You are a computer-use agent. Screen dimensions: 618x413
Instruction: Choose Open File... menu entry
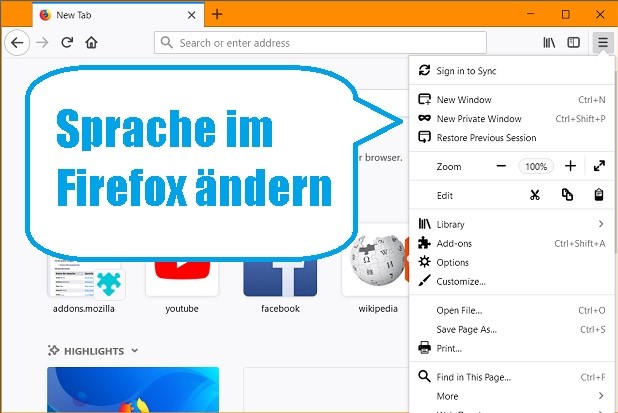click(512, 310)
